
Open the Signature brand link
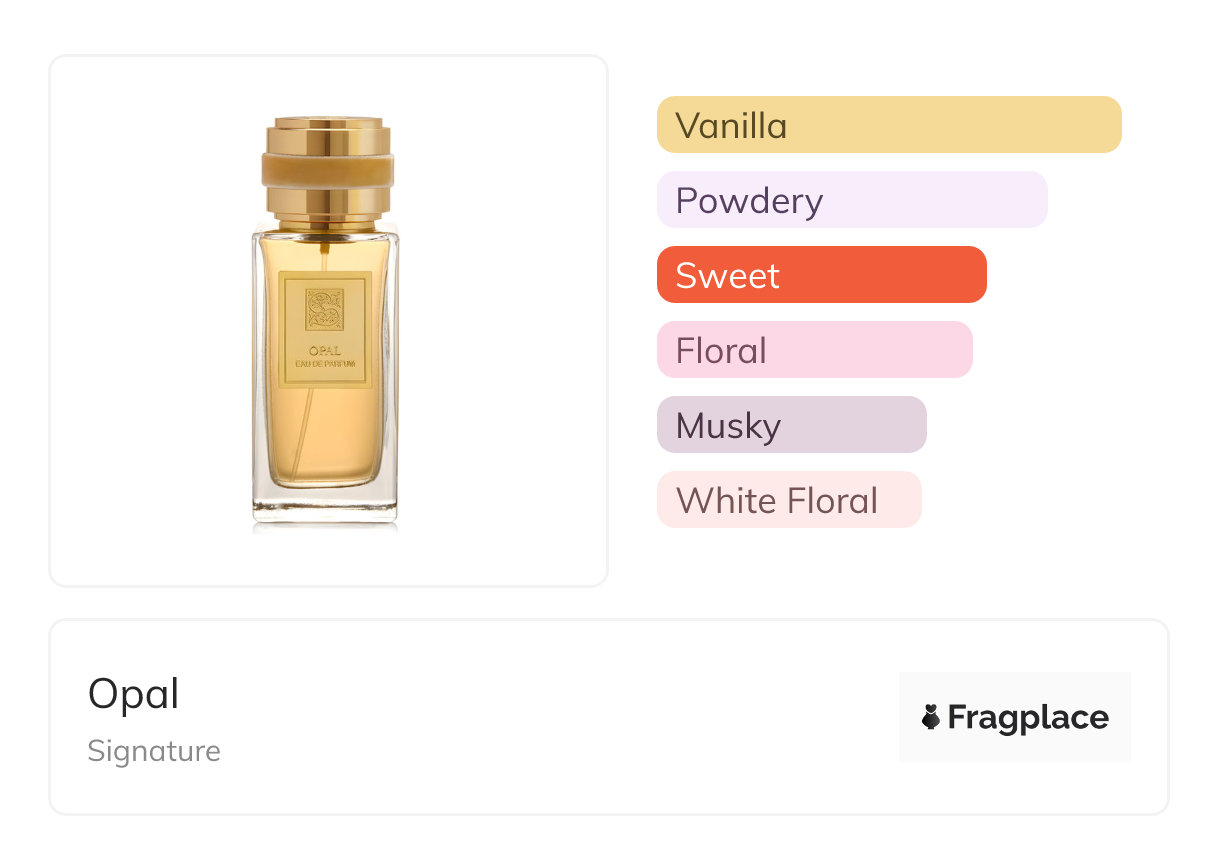[154, 751]
